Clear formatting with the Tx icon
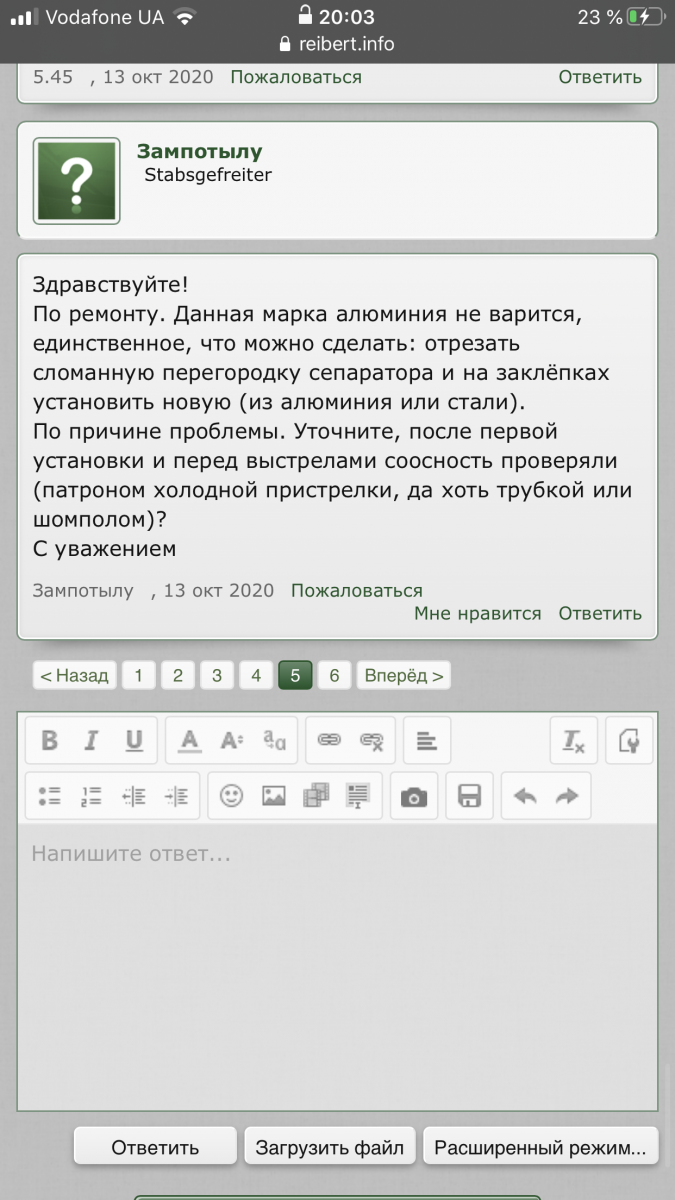 (x=574, y=741)
